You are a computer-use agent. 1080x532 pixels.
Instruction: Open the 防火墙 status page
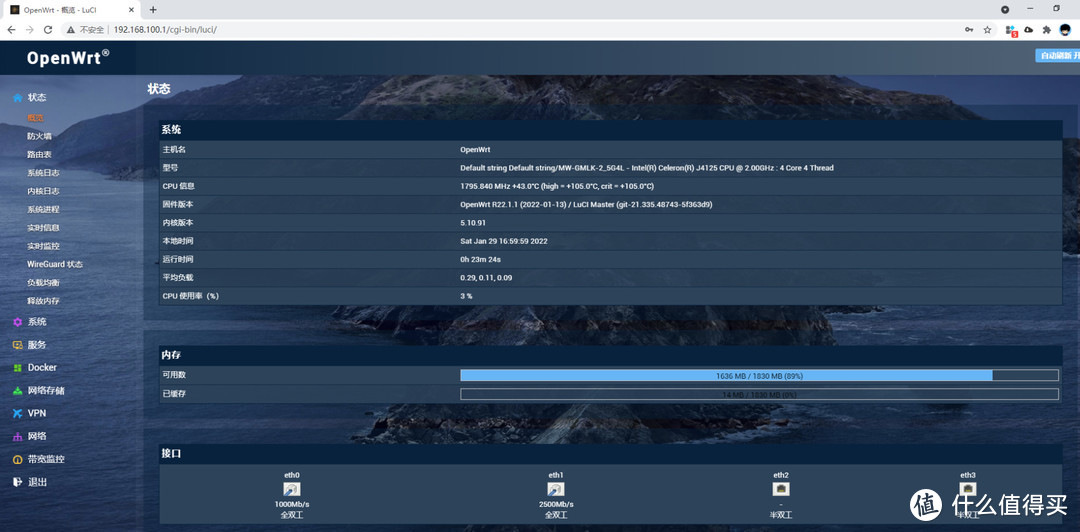[39, 136]
